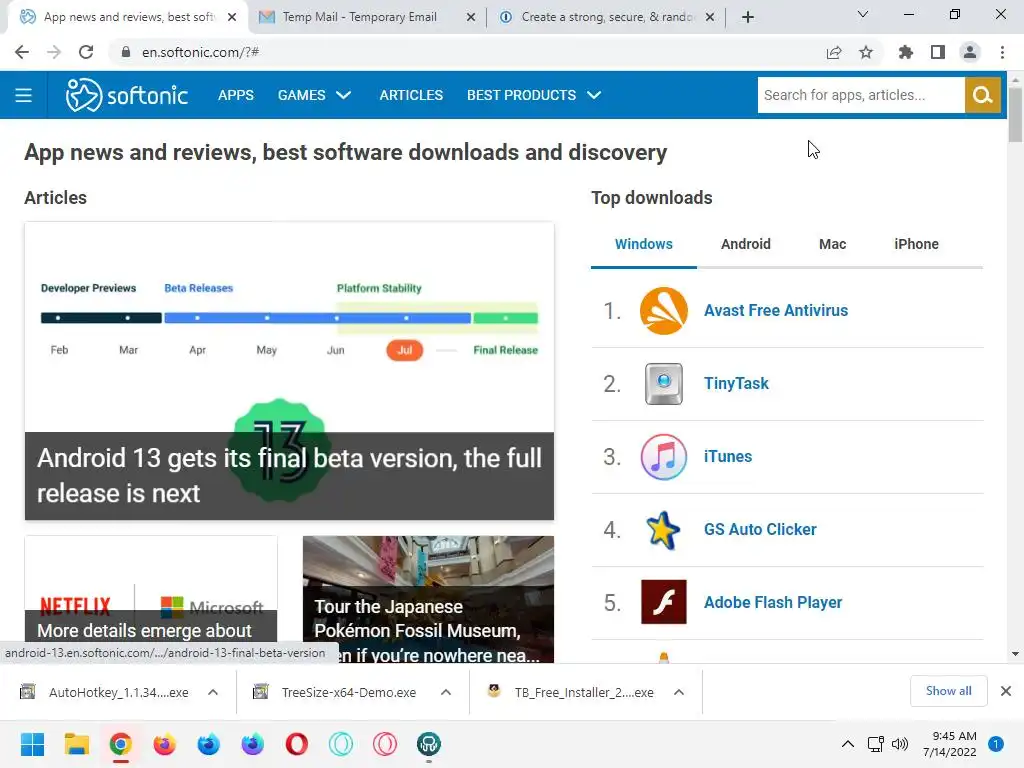Click the iTunes music note icon

click(664, 457)
